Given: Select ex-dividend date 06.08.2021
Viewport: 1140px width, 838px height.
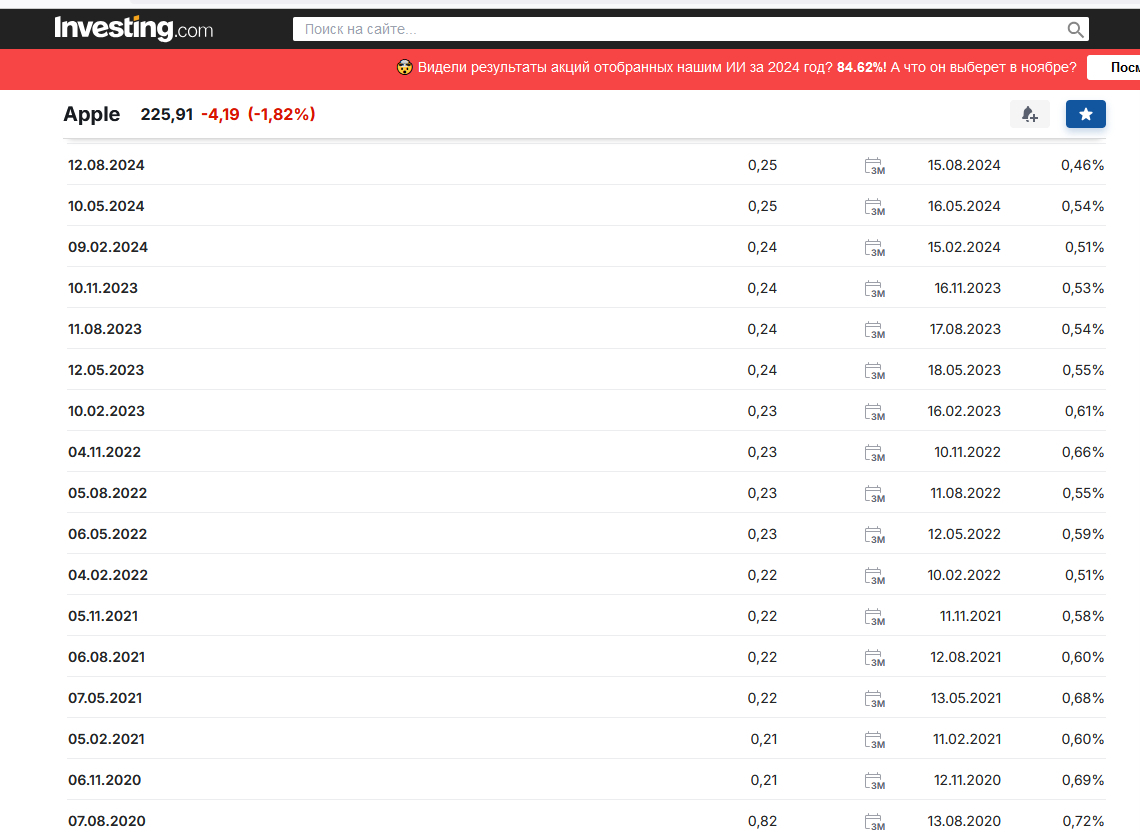Looking at the screenshot, I should [x=106, y=657].
